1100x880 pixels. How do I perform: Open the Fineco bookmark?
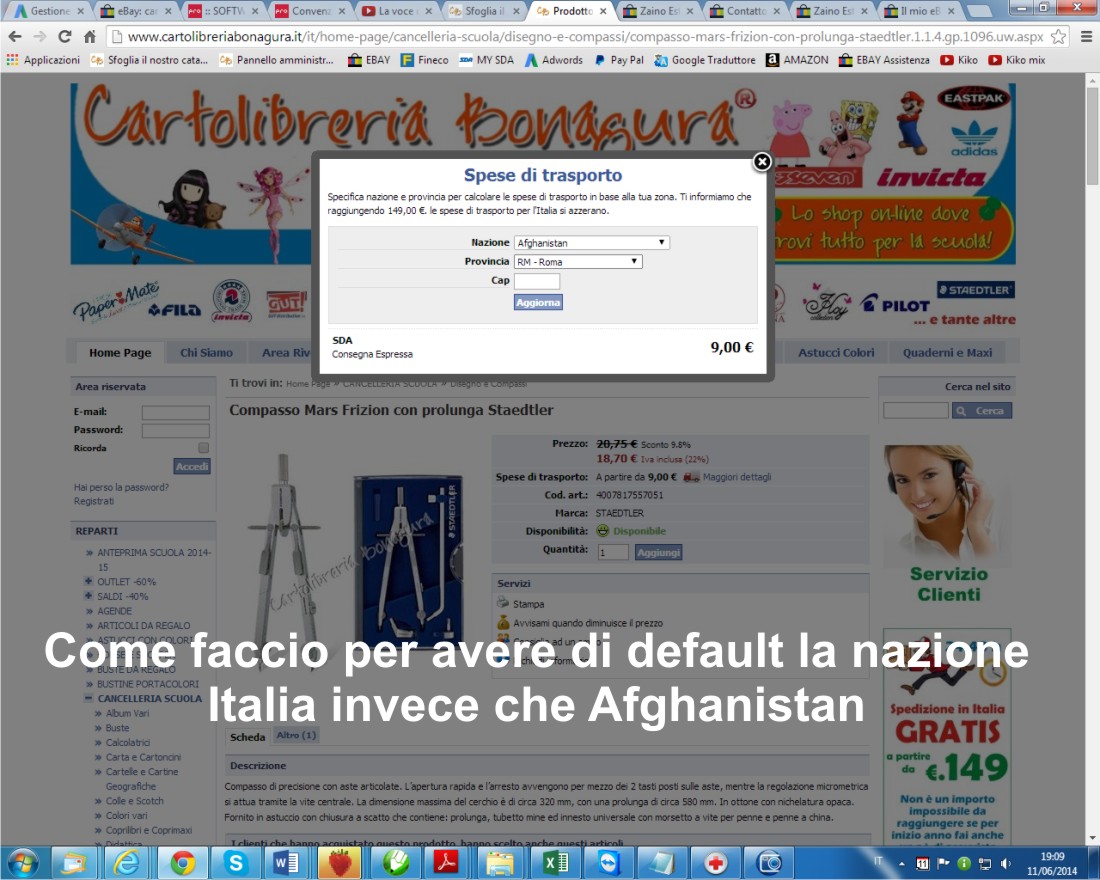pos(425,60)
